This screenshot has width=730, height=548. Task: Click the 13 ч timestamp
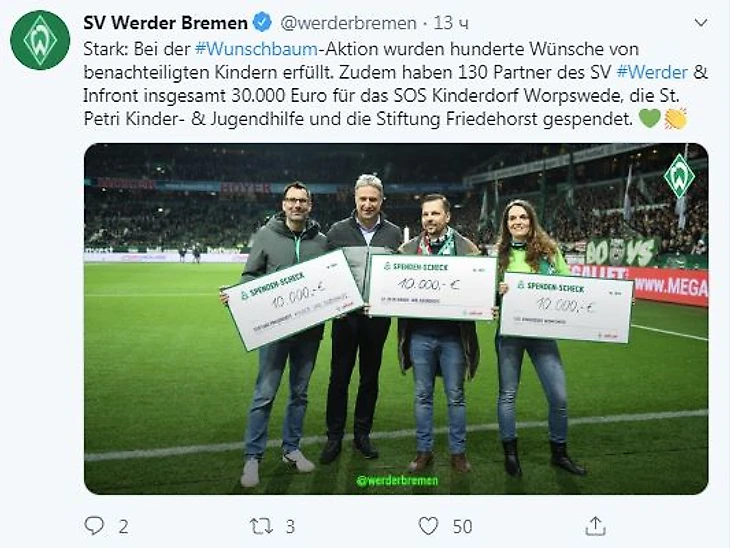pyautogui.click(x=451, y=23)
